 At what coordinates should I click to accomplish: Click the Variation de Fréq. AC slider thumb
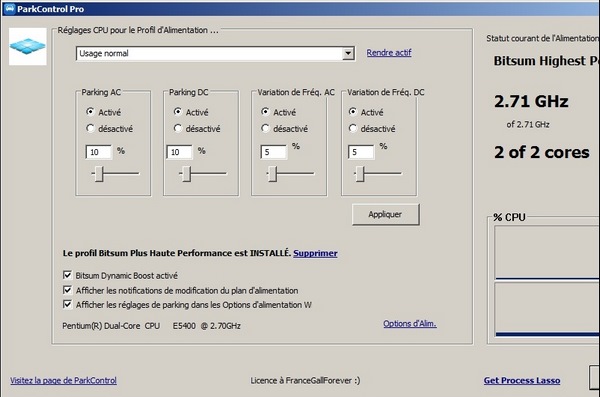272,174
